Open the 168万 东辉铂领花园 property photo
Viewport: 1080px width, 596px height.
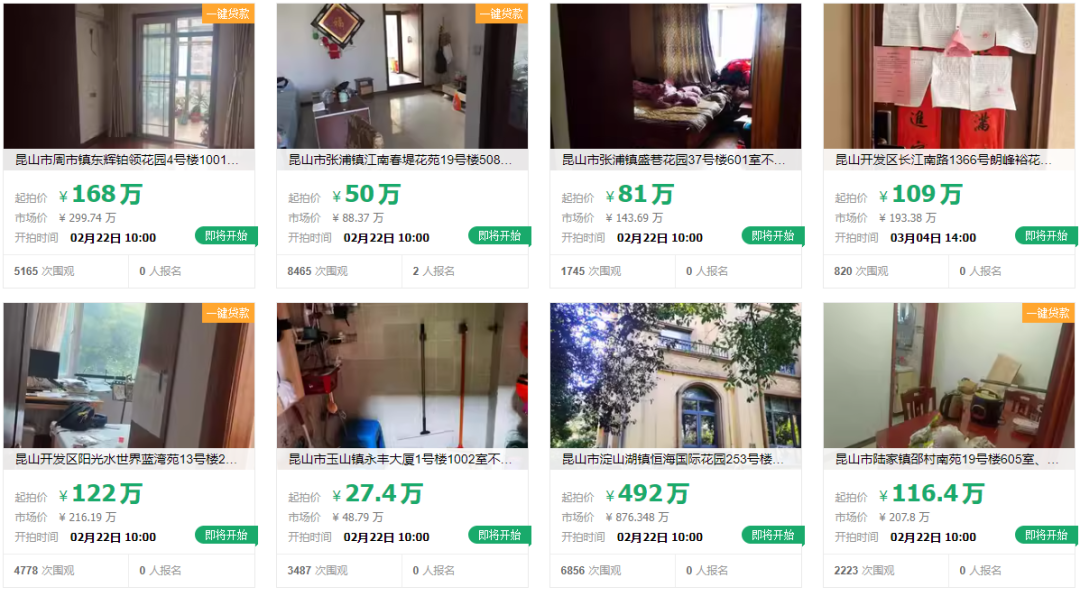click(x=129, y=76)
